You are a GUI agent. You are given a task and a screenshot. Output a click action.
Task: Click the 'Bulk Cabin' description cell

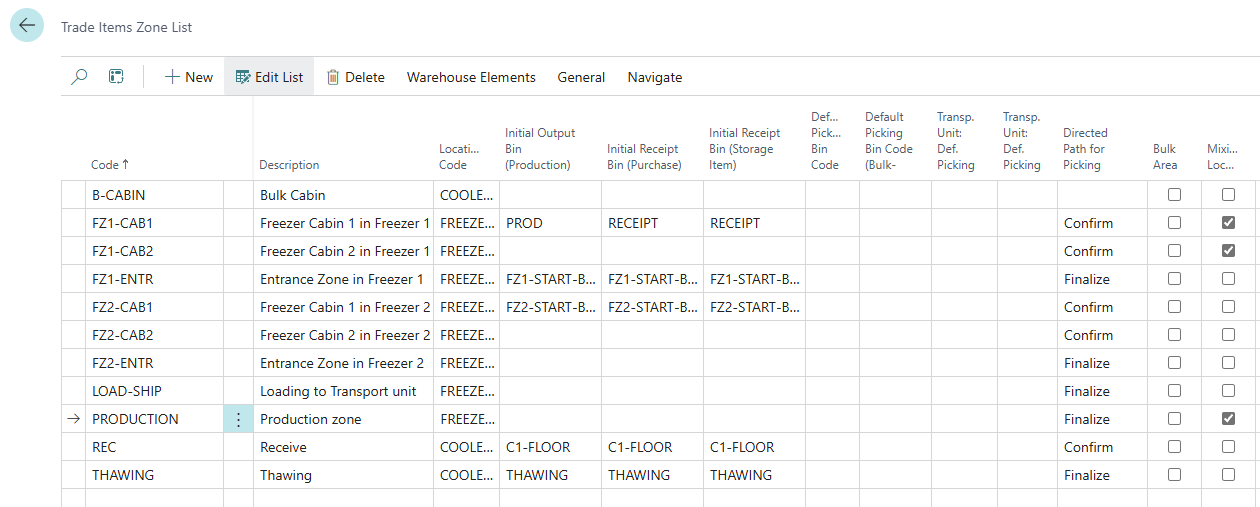click(x=343, y=195)
